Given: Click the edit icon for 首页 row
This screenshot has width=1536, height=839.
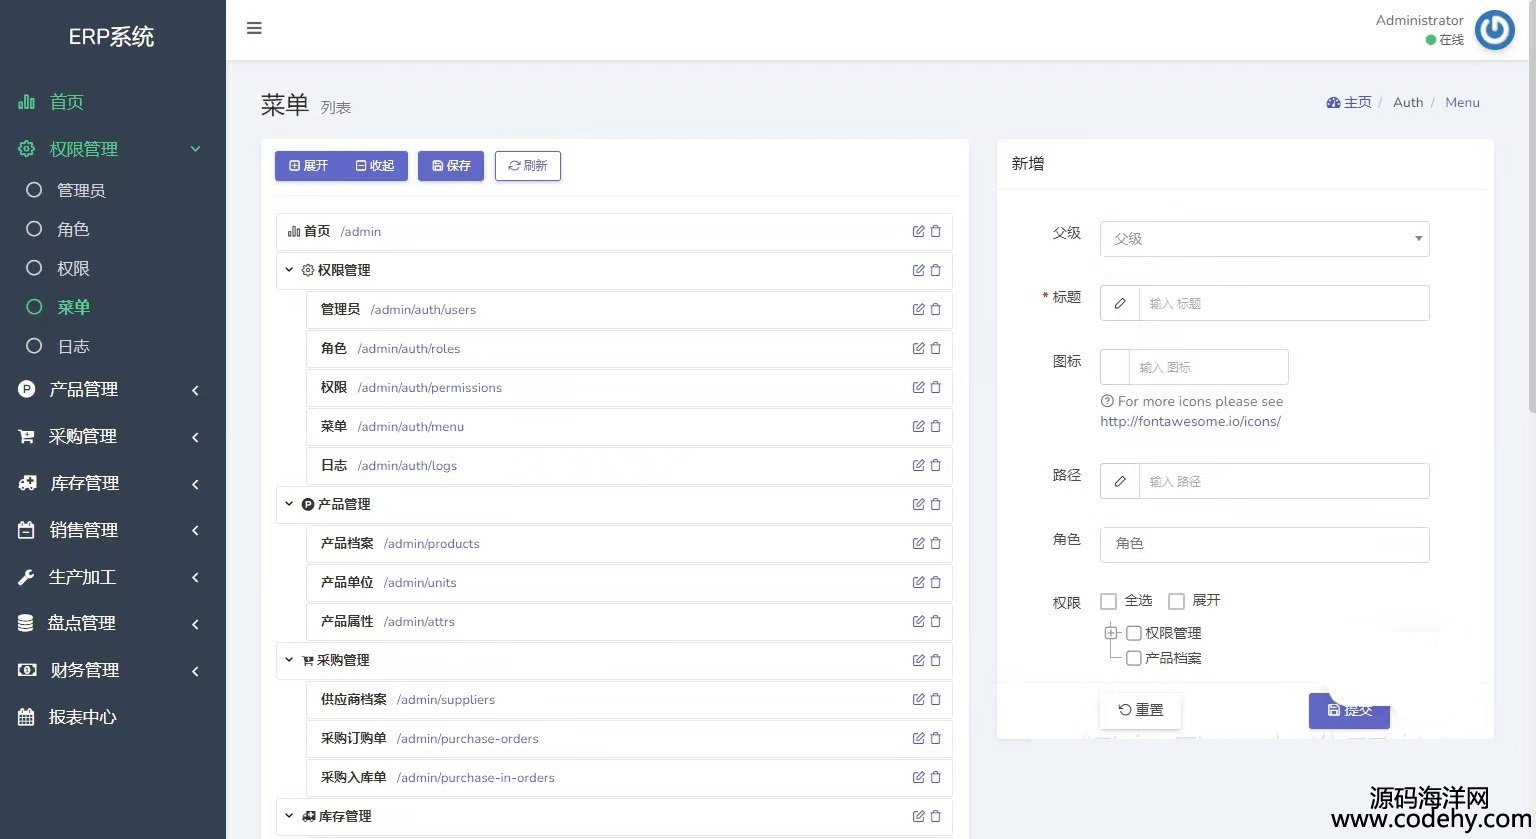Looking at the screenshot, I should [918, 231].
